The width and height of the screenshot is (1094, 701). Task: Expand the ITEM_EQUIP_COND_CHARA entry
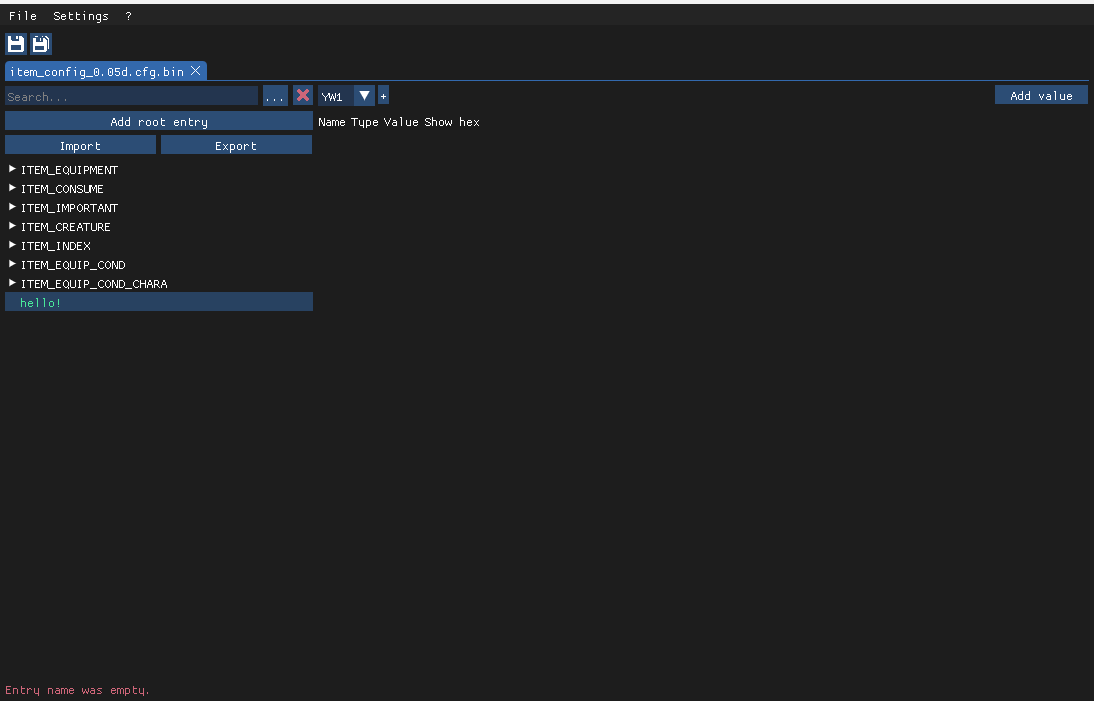tap(12, 283)
